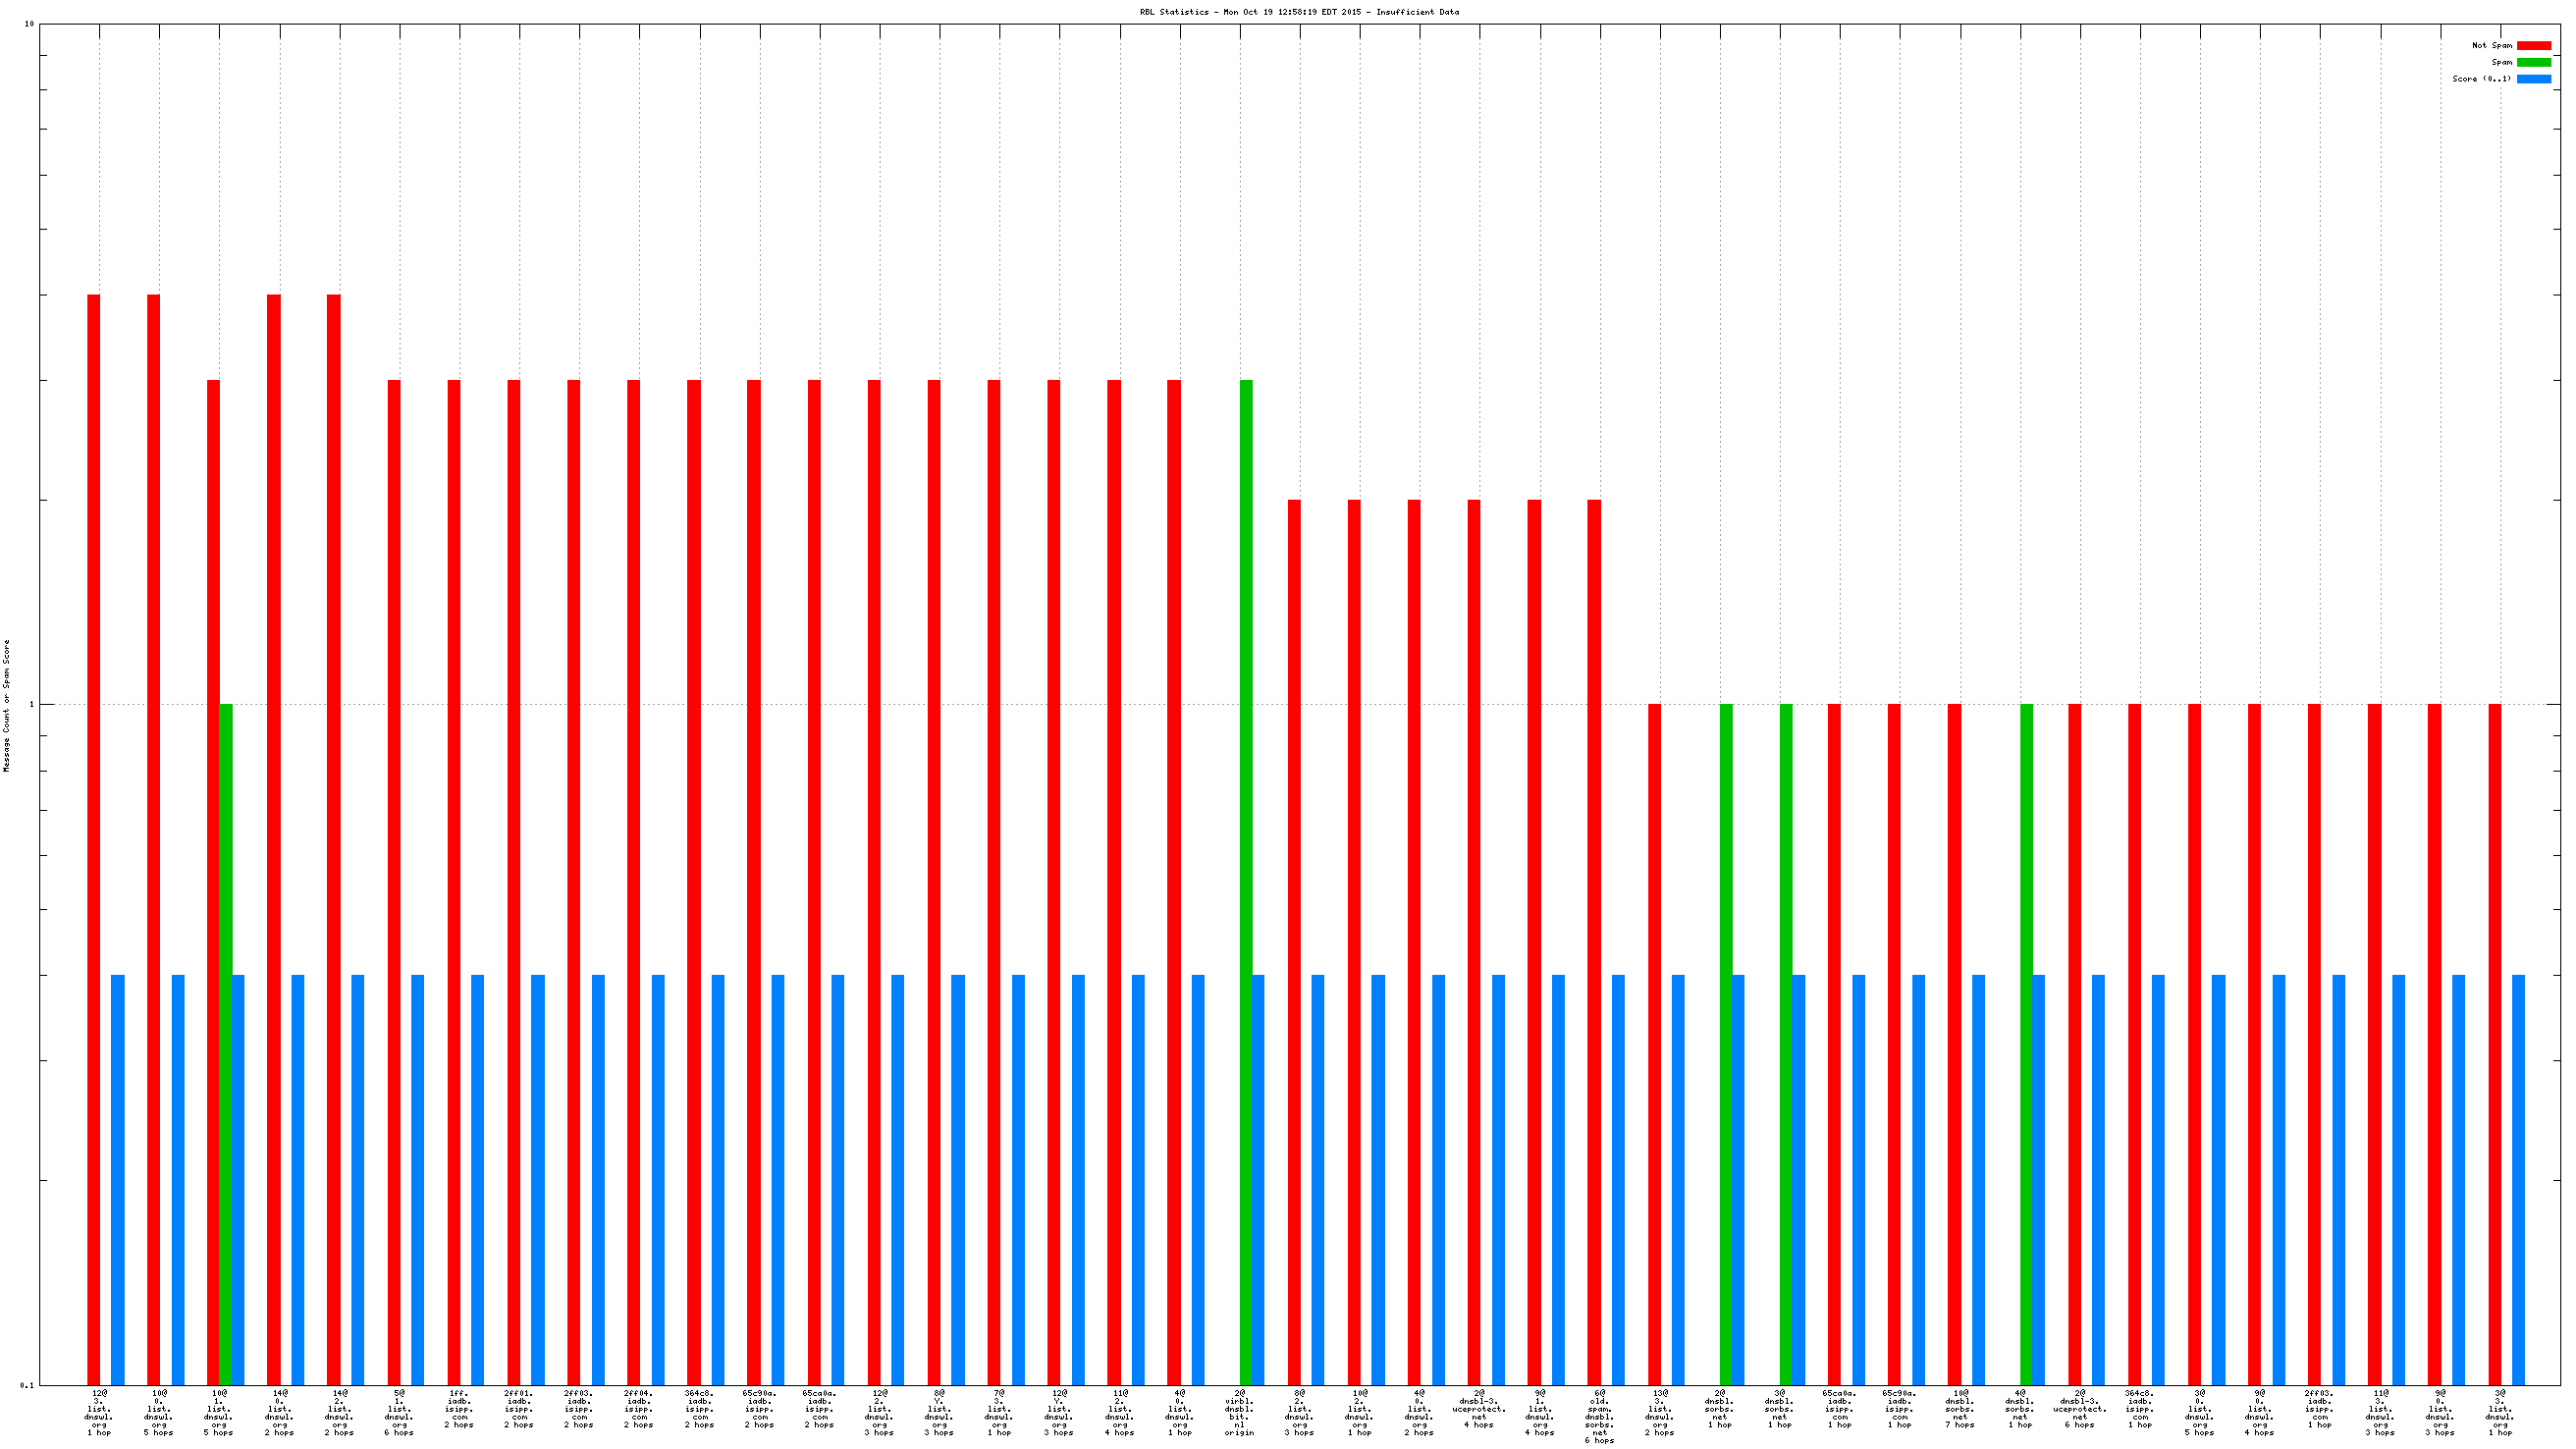Click the '2@ dnsbl-3.uceprotect.net 4 hops' label
Screen dimensions: 2576x1449
point(1479,1409)
